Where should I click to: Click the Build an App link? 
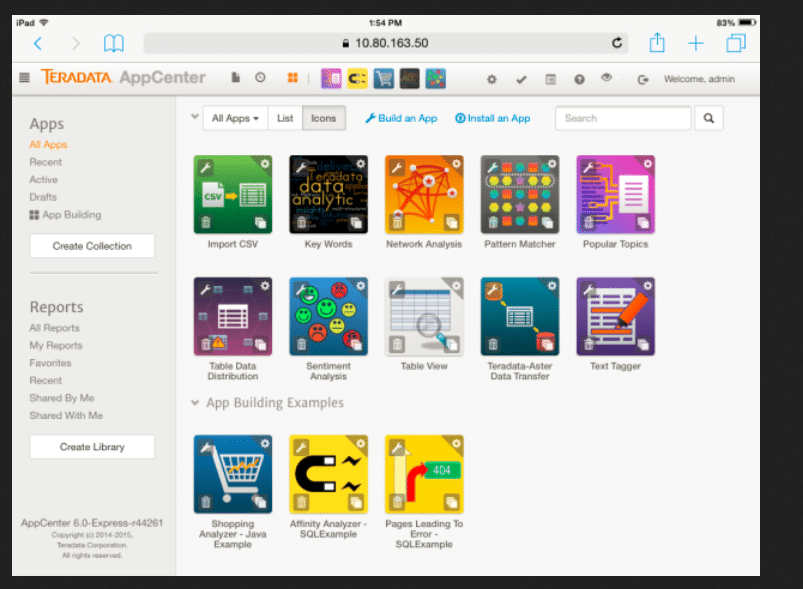pos(401,118)
